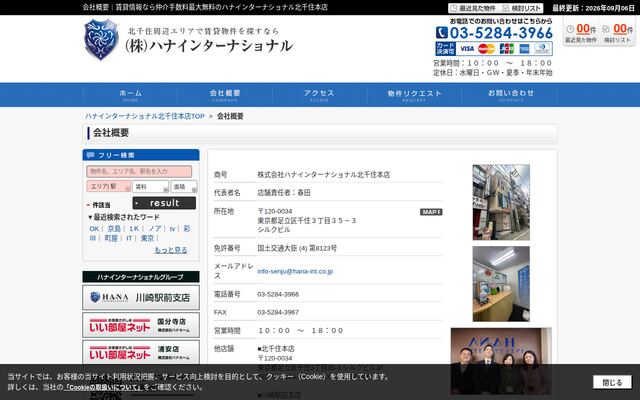Open アクセス navigation item

319,95
